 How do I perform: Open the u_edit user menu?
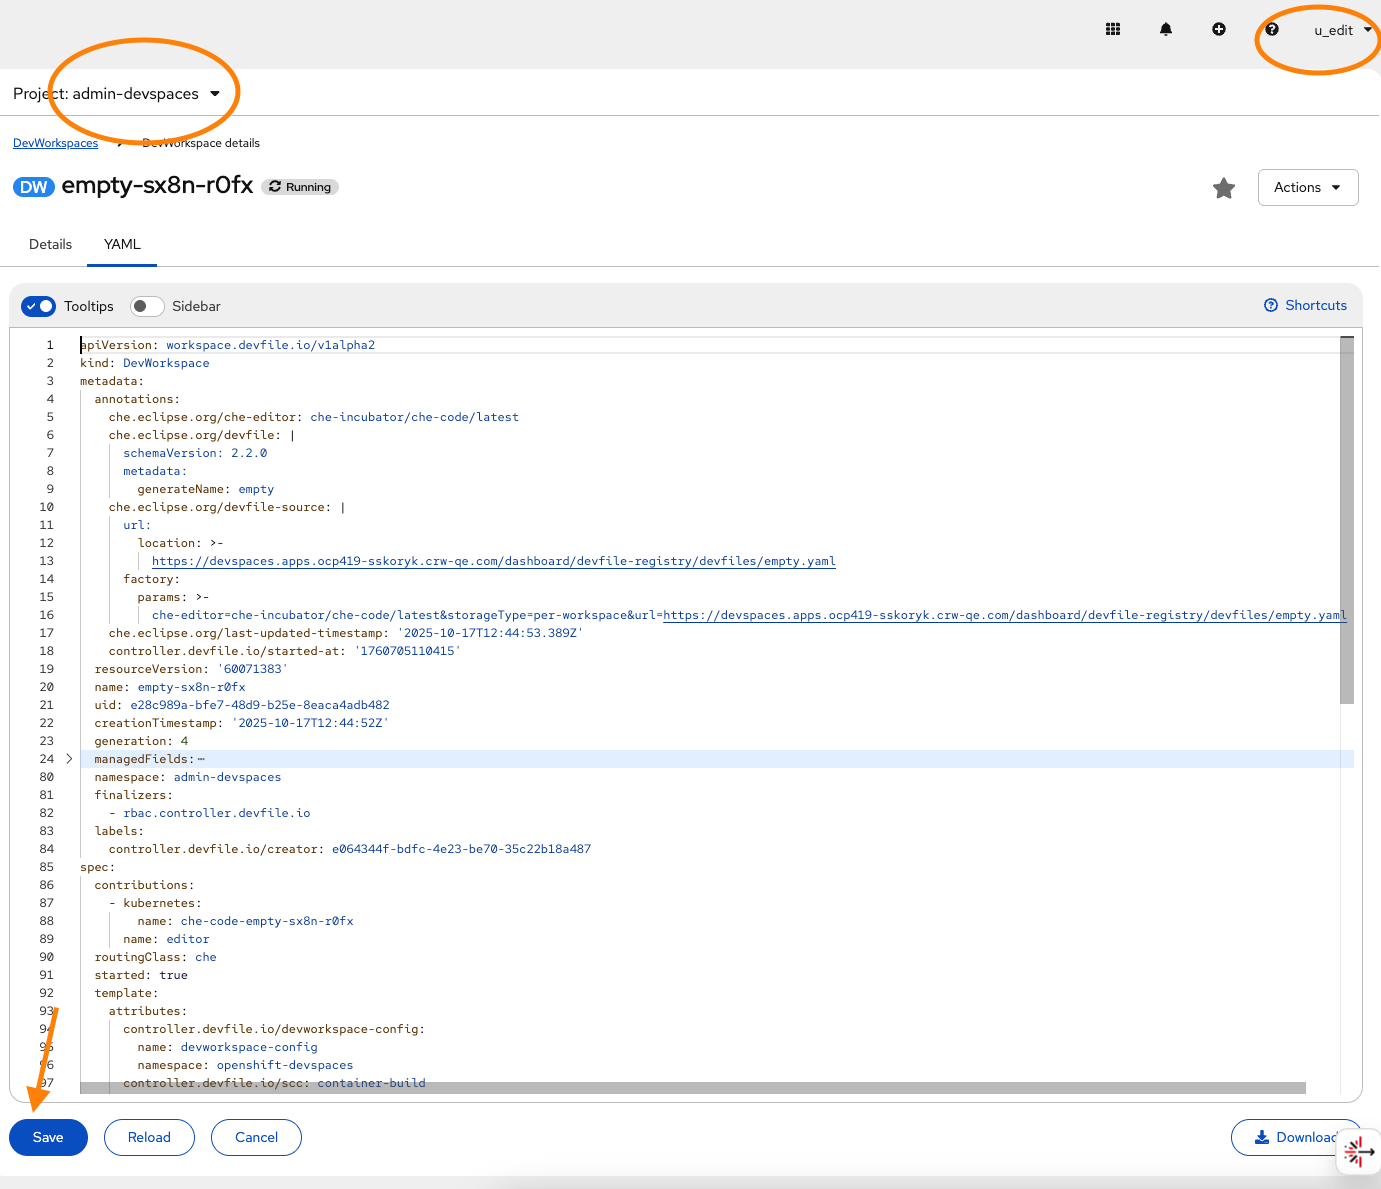(1343, 30)
